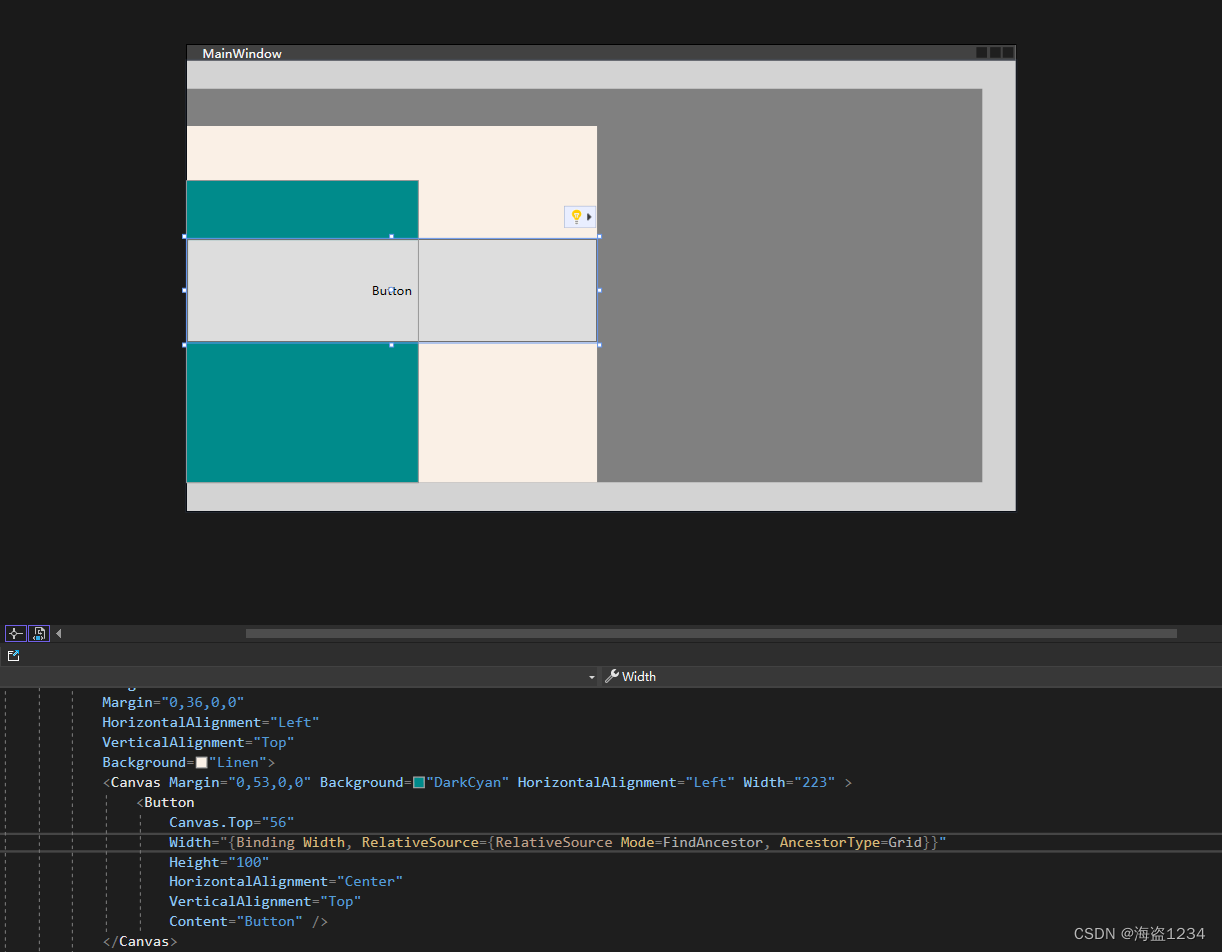Viewport: 1222px width, 952px height.
Task: Select the Button control on the design canvas
Action: [391, 290]
